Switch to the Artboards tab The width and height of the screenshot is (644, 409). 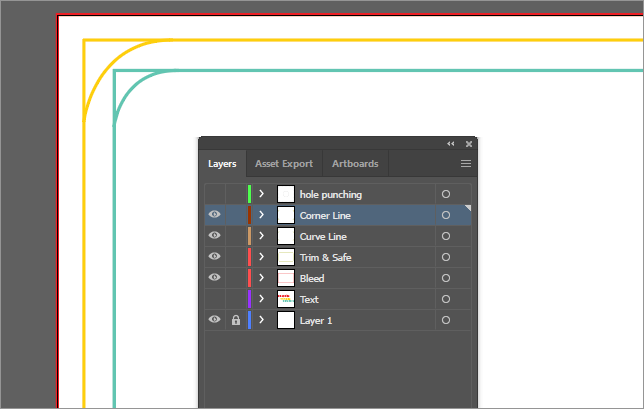point(355,164)
